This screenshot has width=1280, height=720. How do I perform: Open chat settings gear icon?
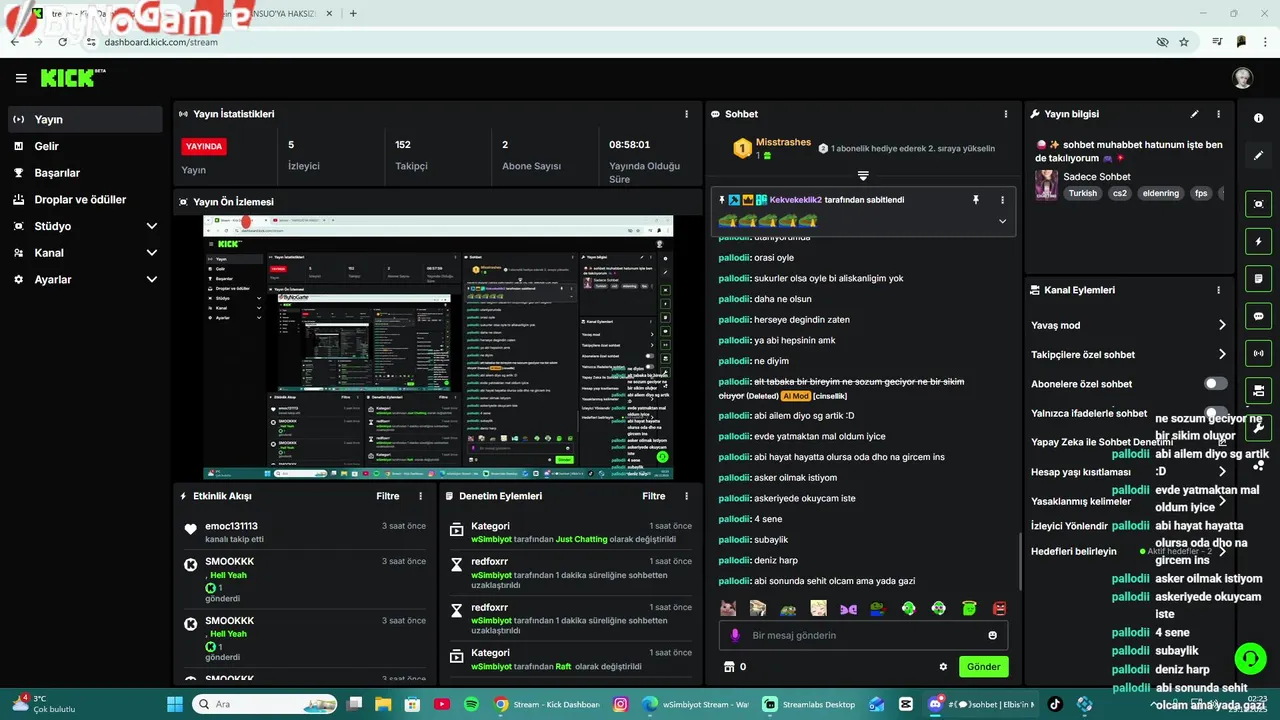[x=943, y=667]
